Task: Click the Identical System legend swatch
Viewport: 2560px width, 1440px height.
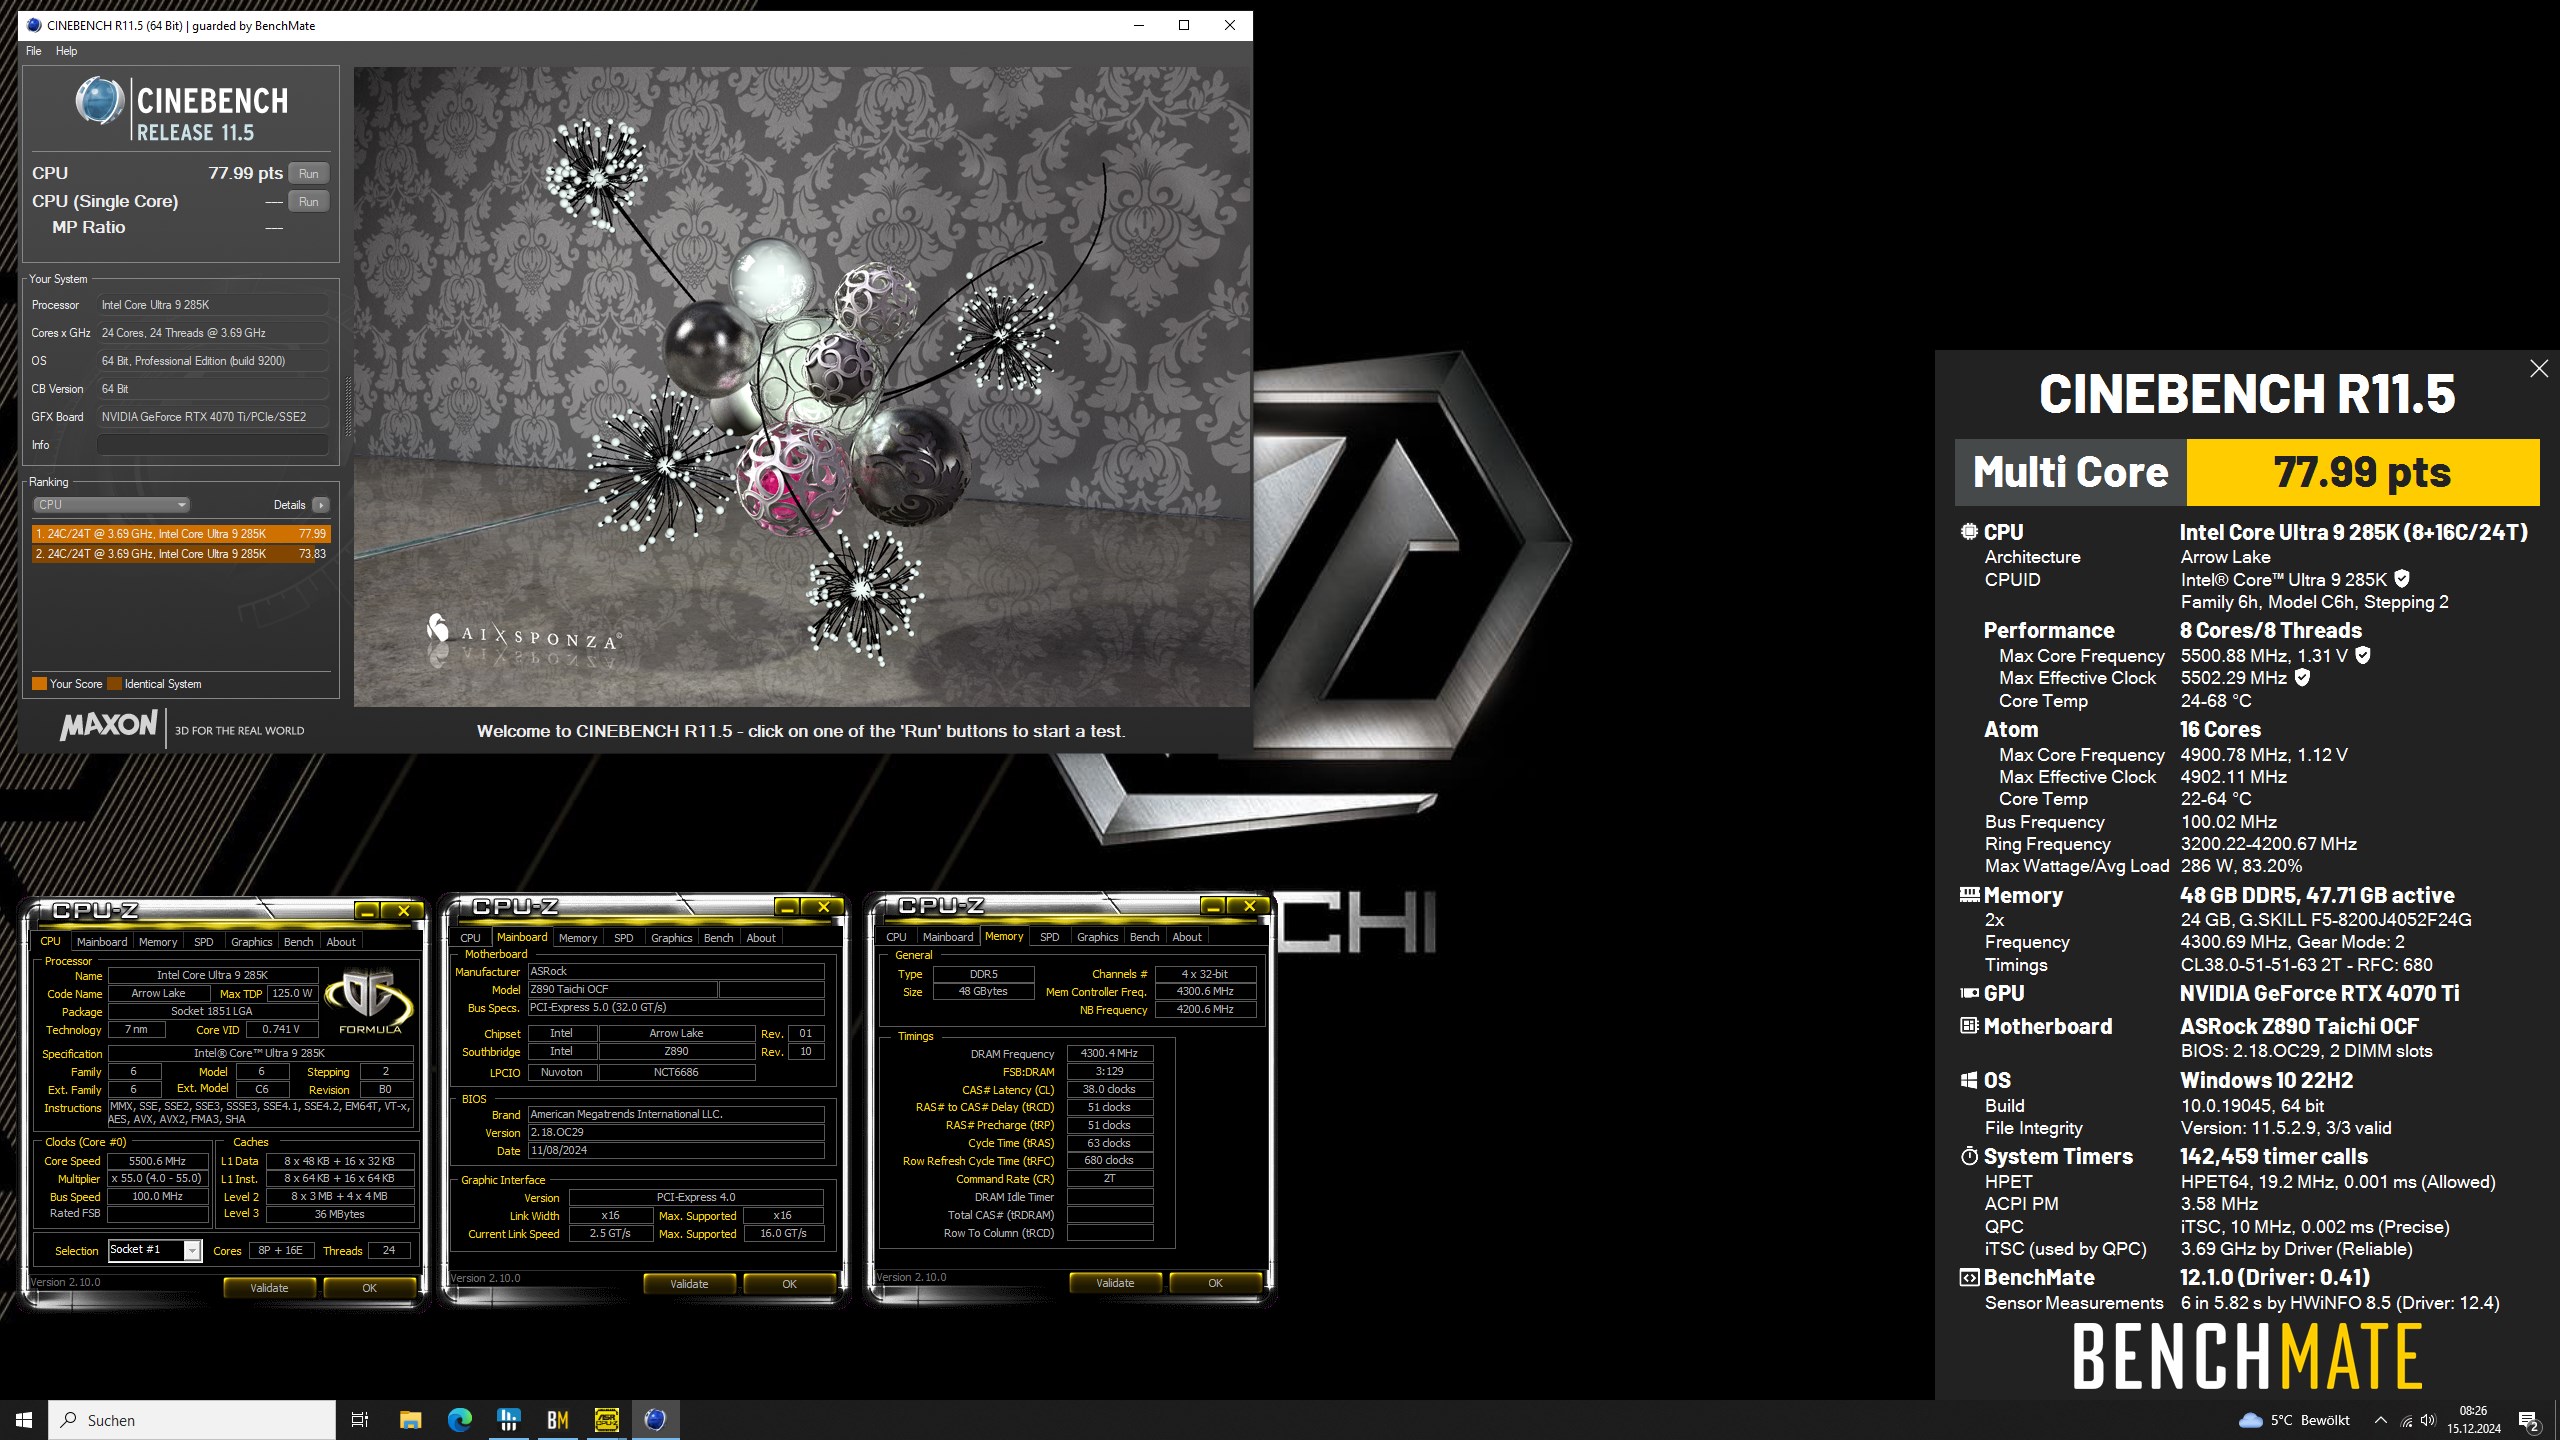Action: (x=115, y=684)
